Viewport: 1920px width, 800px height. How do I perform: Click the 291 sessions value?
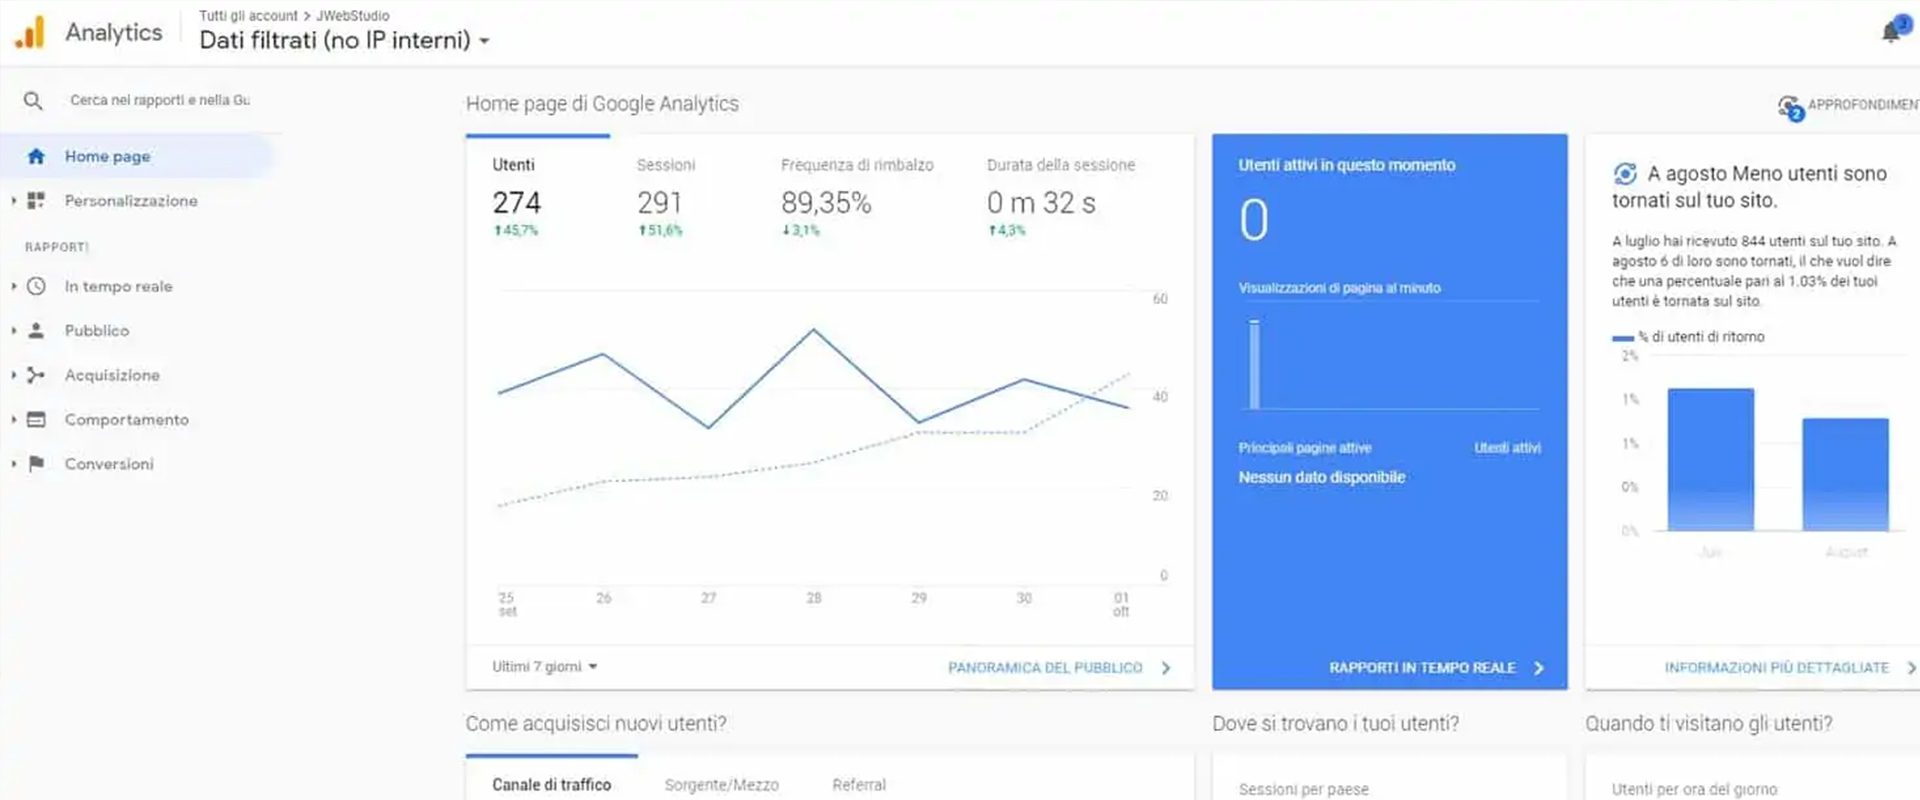(x=660, y=203)
